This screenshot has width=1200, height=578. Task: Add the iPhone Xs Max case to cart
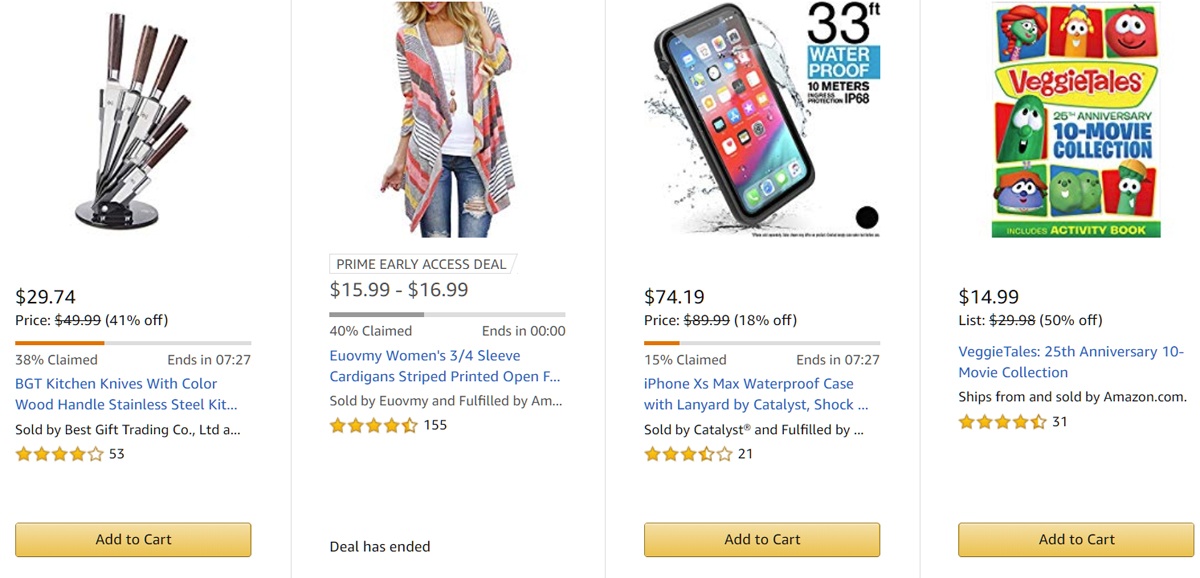(x=763, y=539)
